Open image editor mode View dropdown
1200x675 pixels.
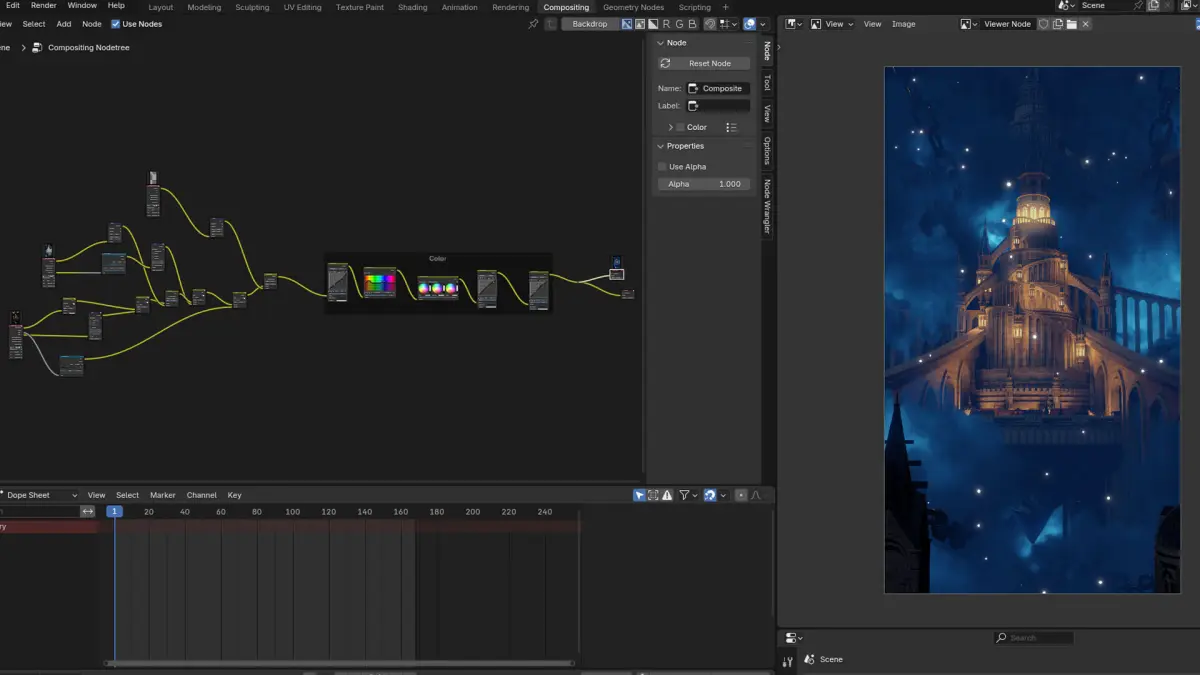coord(833,24)
